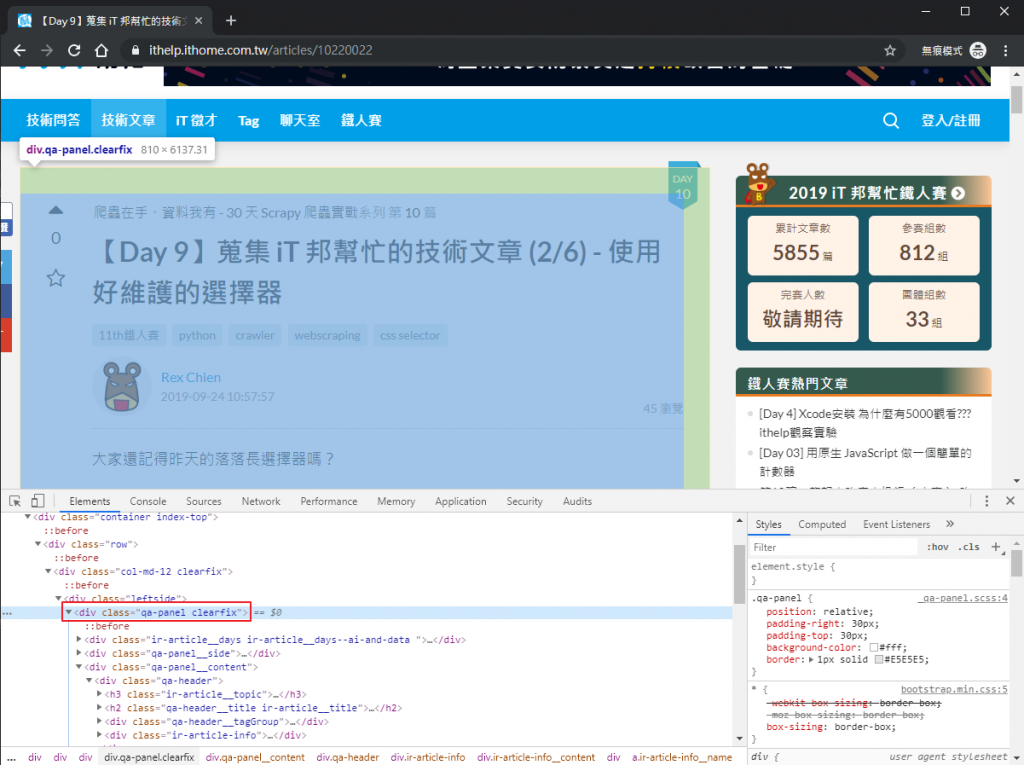Viewport: 1024px width, 765px height.
Task: Click the #E5E5E5 border color swatch
Action: click(x=878, y=659)
